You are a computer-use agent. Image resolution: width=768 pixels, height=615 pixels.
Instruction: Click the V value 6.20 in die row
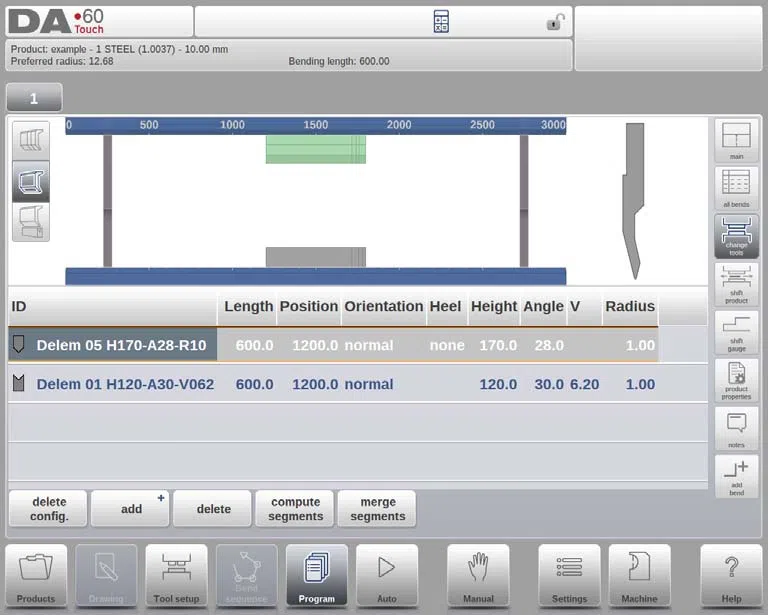coord(584,384)
